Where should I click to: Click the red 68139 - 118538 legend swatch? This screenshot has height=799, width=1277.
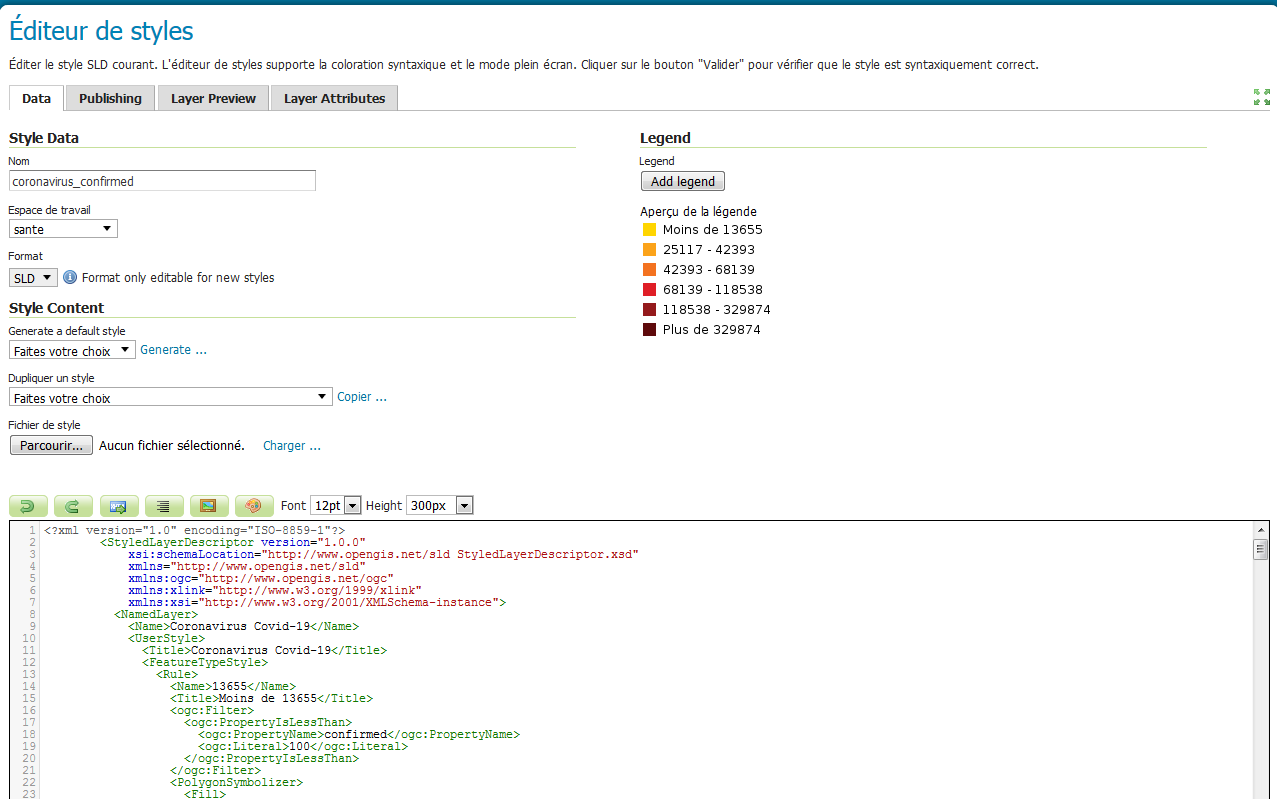tap(649, 290)
